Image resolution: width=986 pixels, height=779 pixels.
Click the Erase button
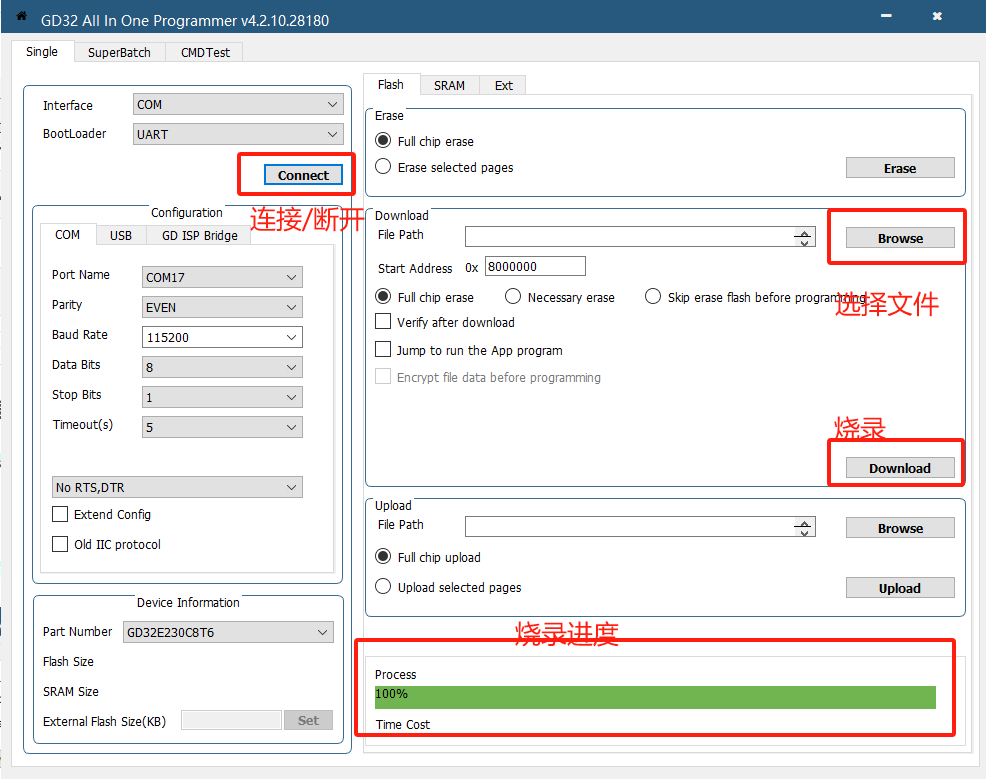900,169
